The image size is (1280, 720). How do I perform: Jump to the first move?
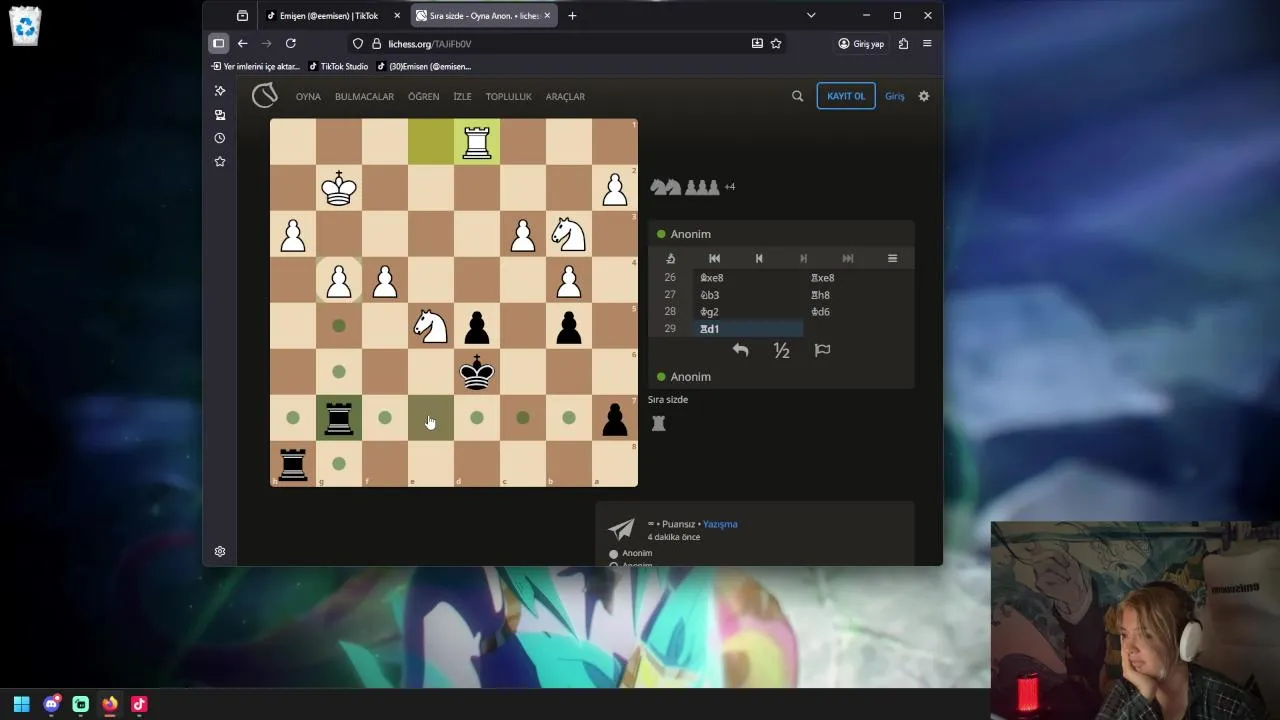pyautogui.click(x=714, y=258)
